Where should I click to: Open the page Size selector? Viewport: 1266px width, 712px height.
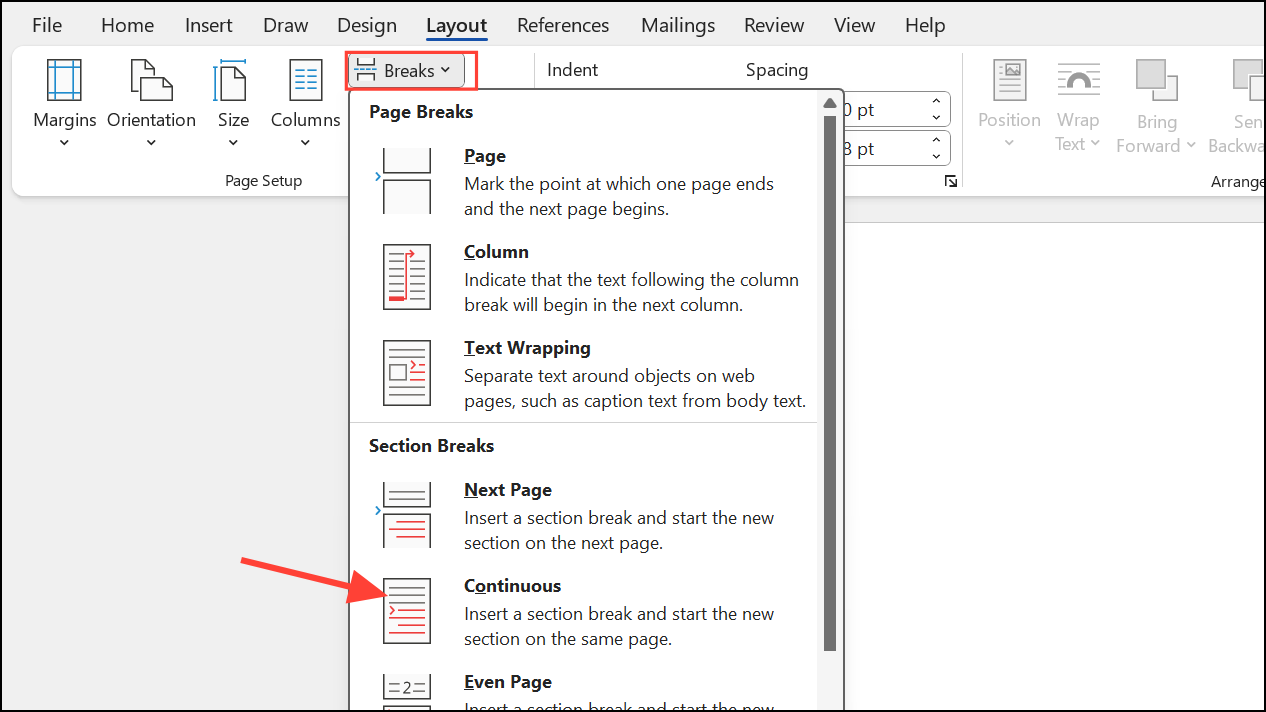point(233,100)
